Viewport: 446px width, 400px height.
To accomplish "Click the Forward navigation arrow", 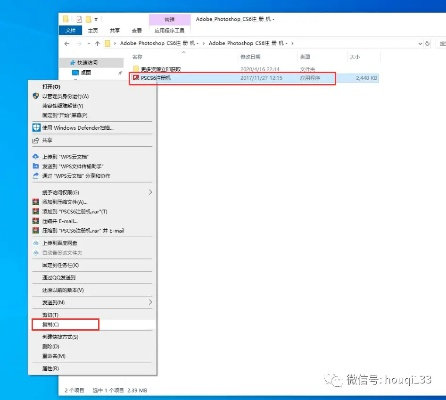I will coord(79,43).
